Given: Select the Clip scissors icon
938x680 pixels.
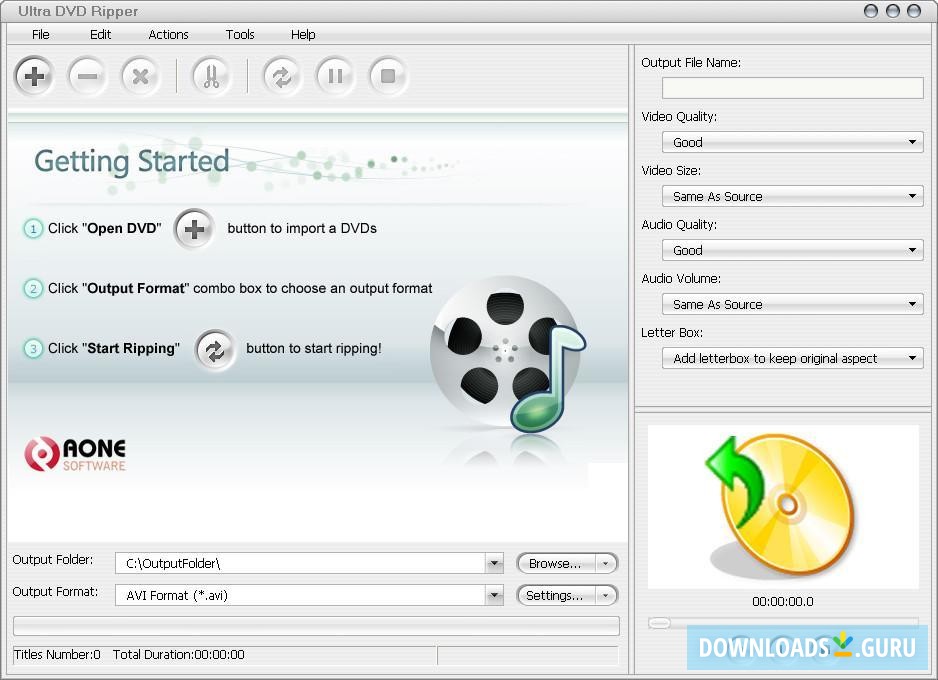Looking at the screenshot, I should pyautogui.click(x=211, y=76).
